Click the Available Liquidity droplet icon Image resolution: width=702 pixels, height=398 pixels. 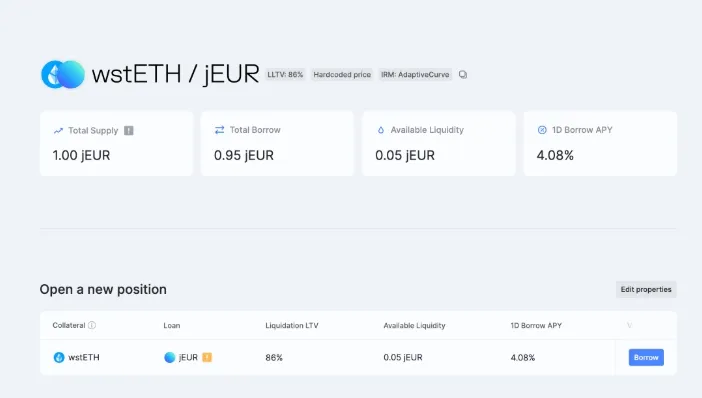pos(381,130)
